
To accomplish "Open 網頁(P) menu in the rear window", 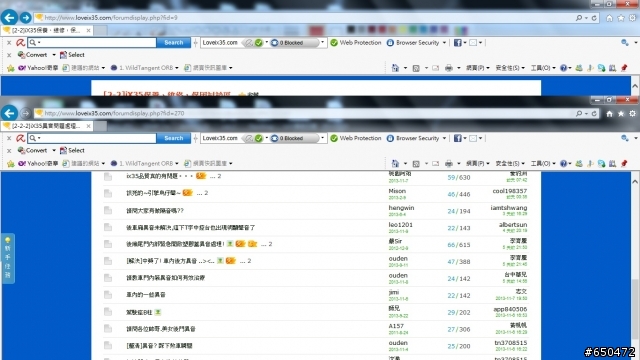I will (477, 68).
